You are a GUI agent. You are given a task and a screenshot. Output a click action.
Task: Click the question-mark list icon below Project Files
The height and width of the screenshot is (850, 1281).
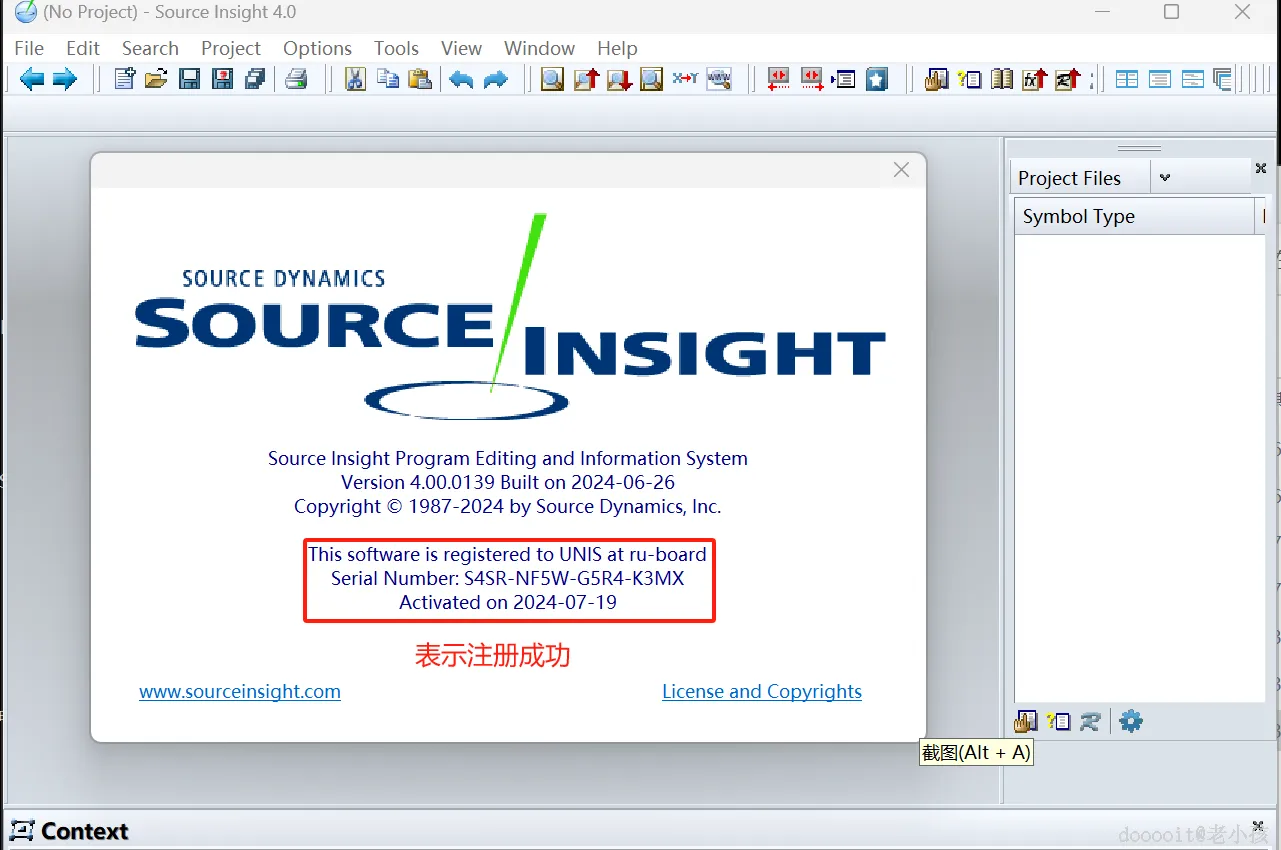pyautogui.click(x=1058, y=721)
